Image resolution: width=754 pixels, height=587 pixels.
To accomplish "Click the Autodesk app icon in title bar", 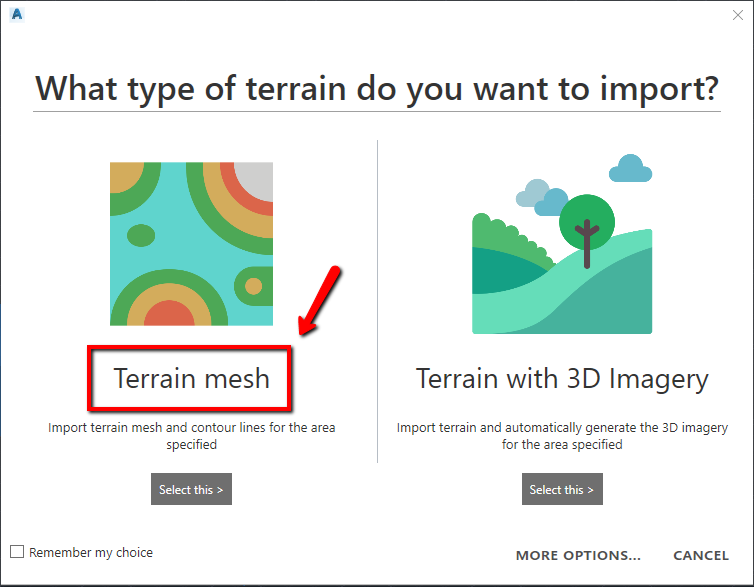I will (17, 14).
